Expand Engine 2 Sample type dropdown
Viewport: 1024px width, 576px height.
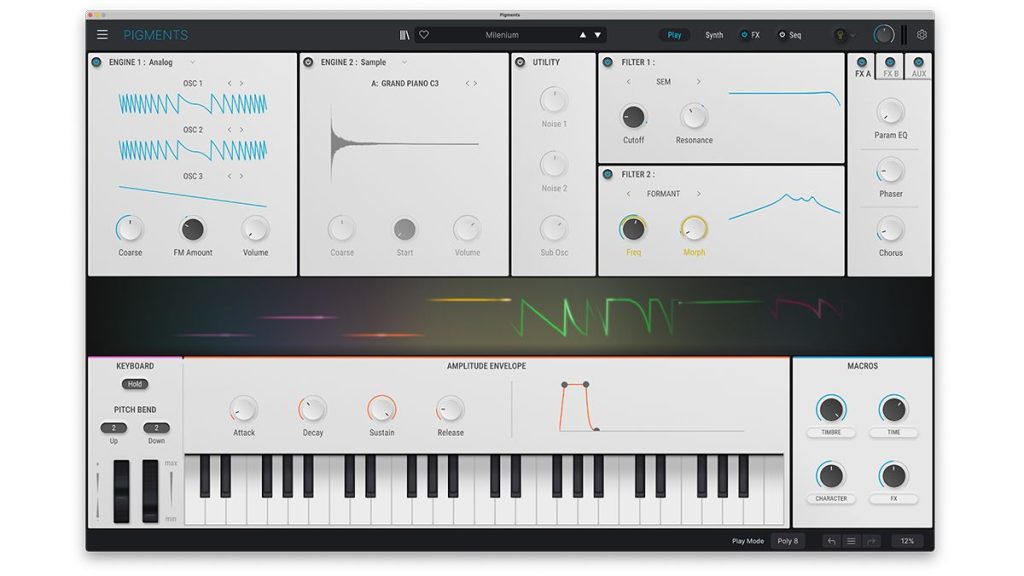pyautogui.click(x=405, y=62)
